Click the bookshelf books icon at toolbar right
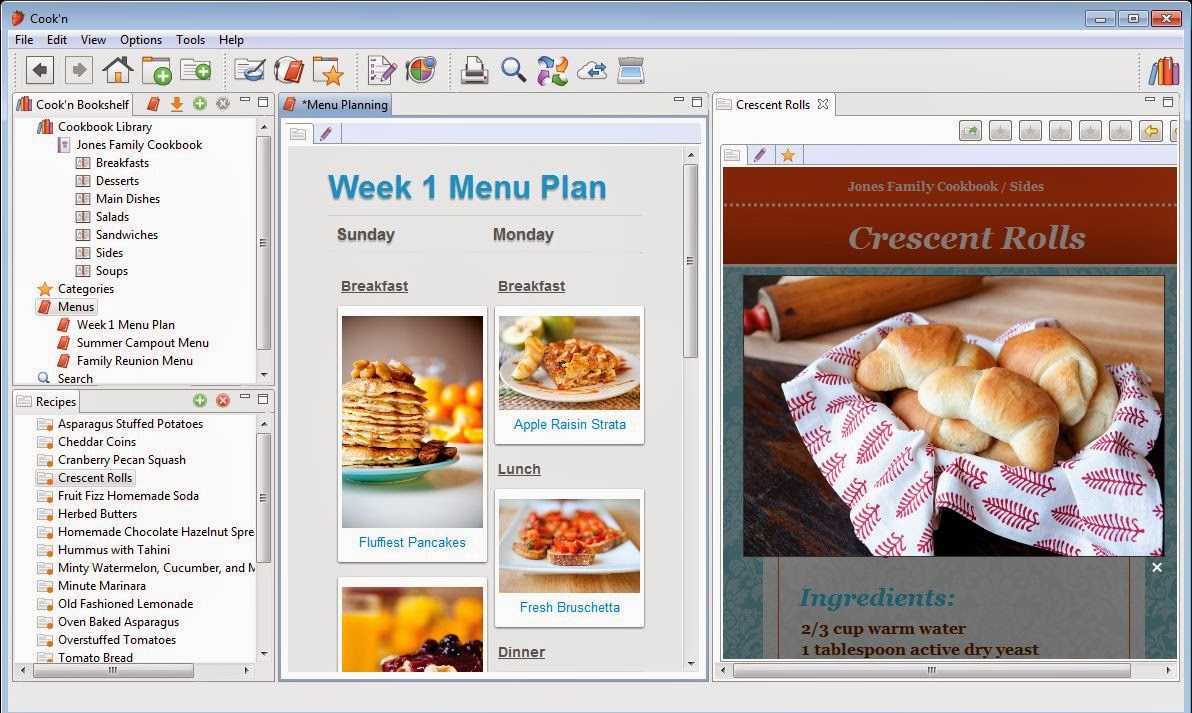Screen dimensions: 1192x713 [x=1164, y=71]
